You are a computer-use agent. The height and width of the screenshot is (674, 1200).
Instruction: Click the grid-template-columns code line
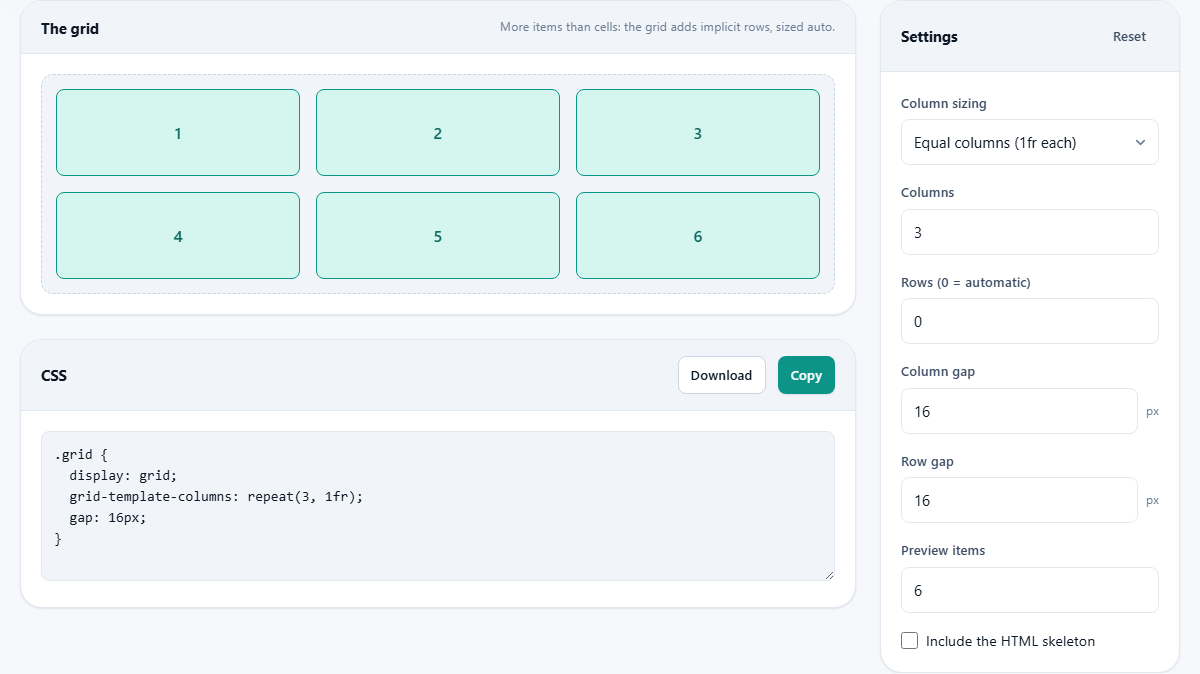coord(216,496)
